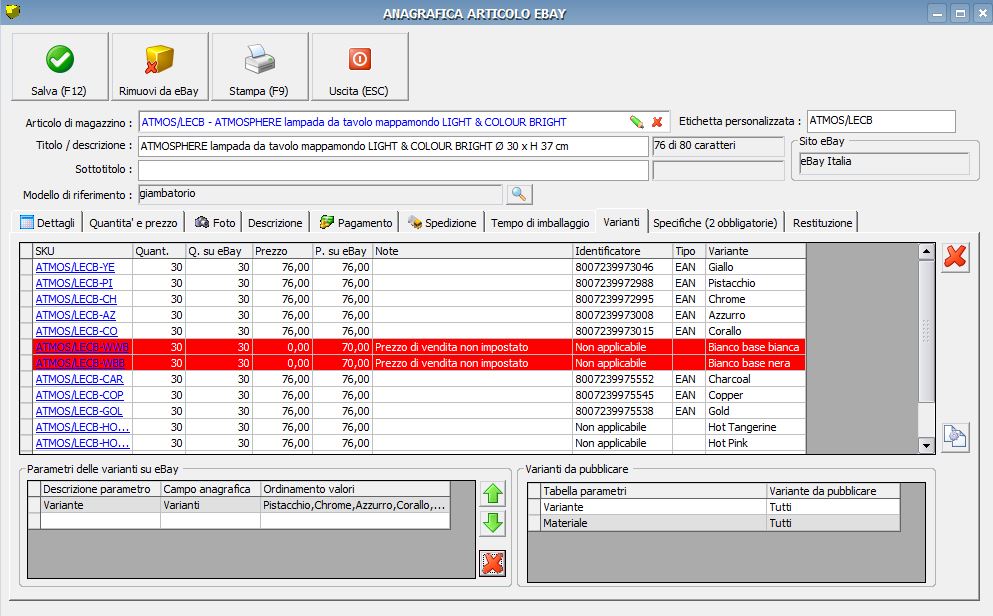This screenshot has width=993, height=616.
Task: Open the ATMOS/LECB-CAR SKU link
Action: [79, 379]
